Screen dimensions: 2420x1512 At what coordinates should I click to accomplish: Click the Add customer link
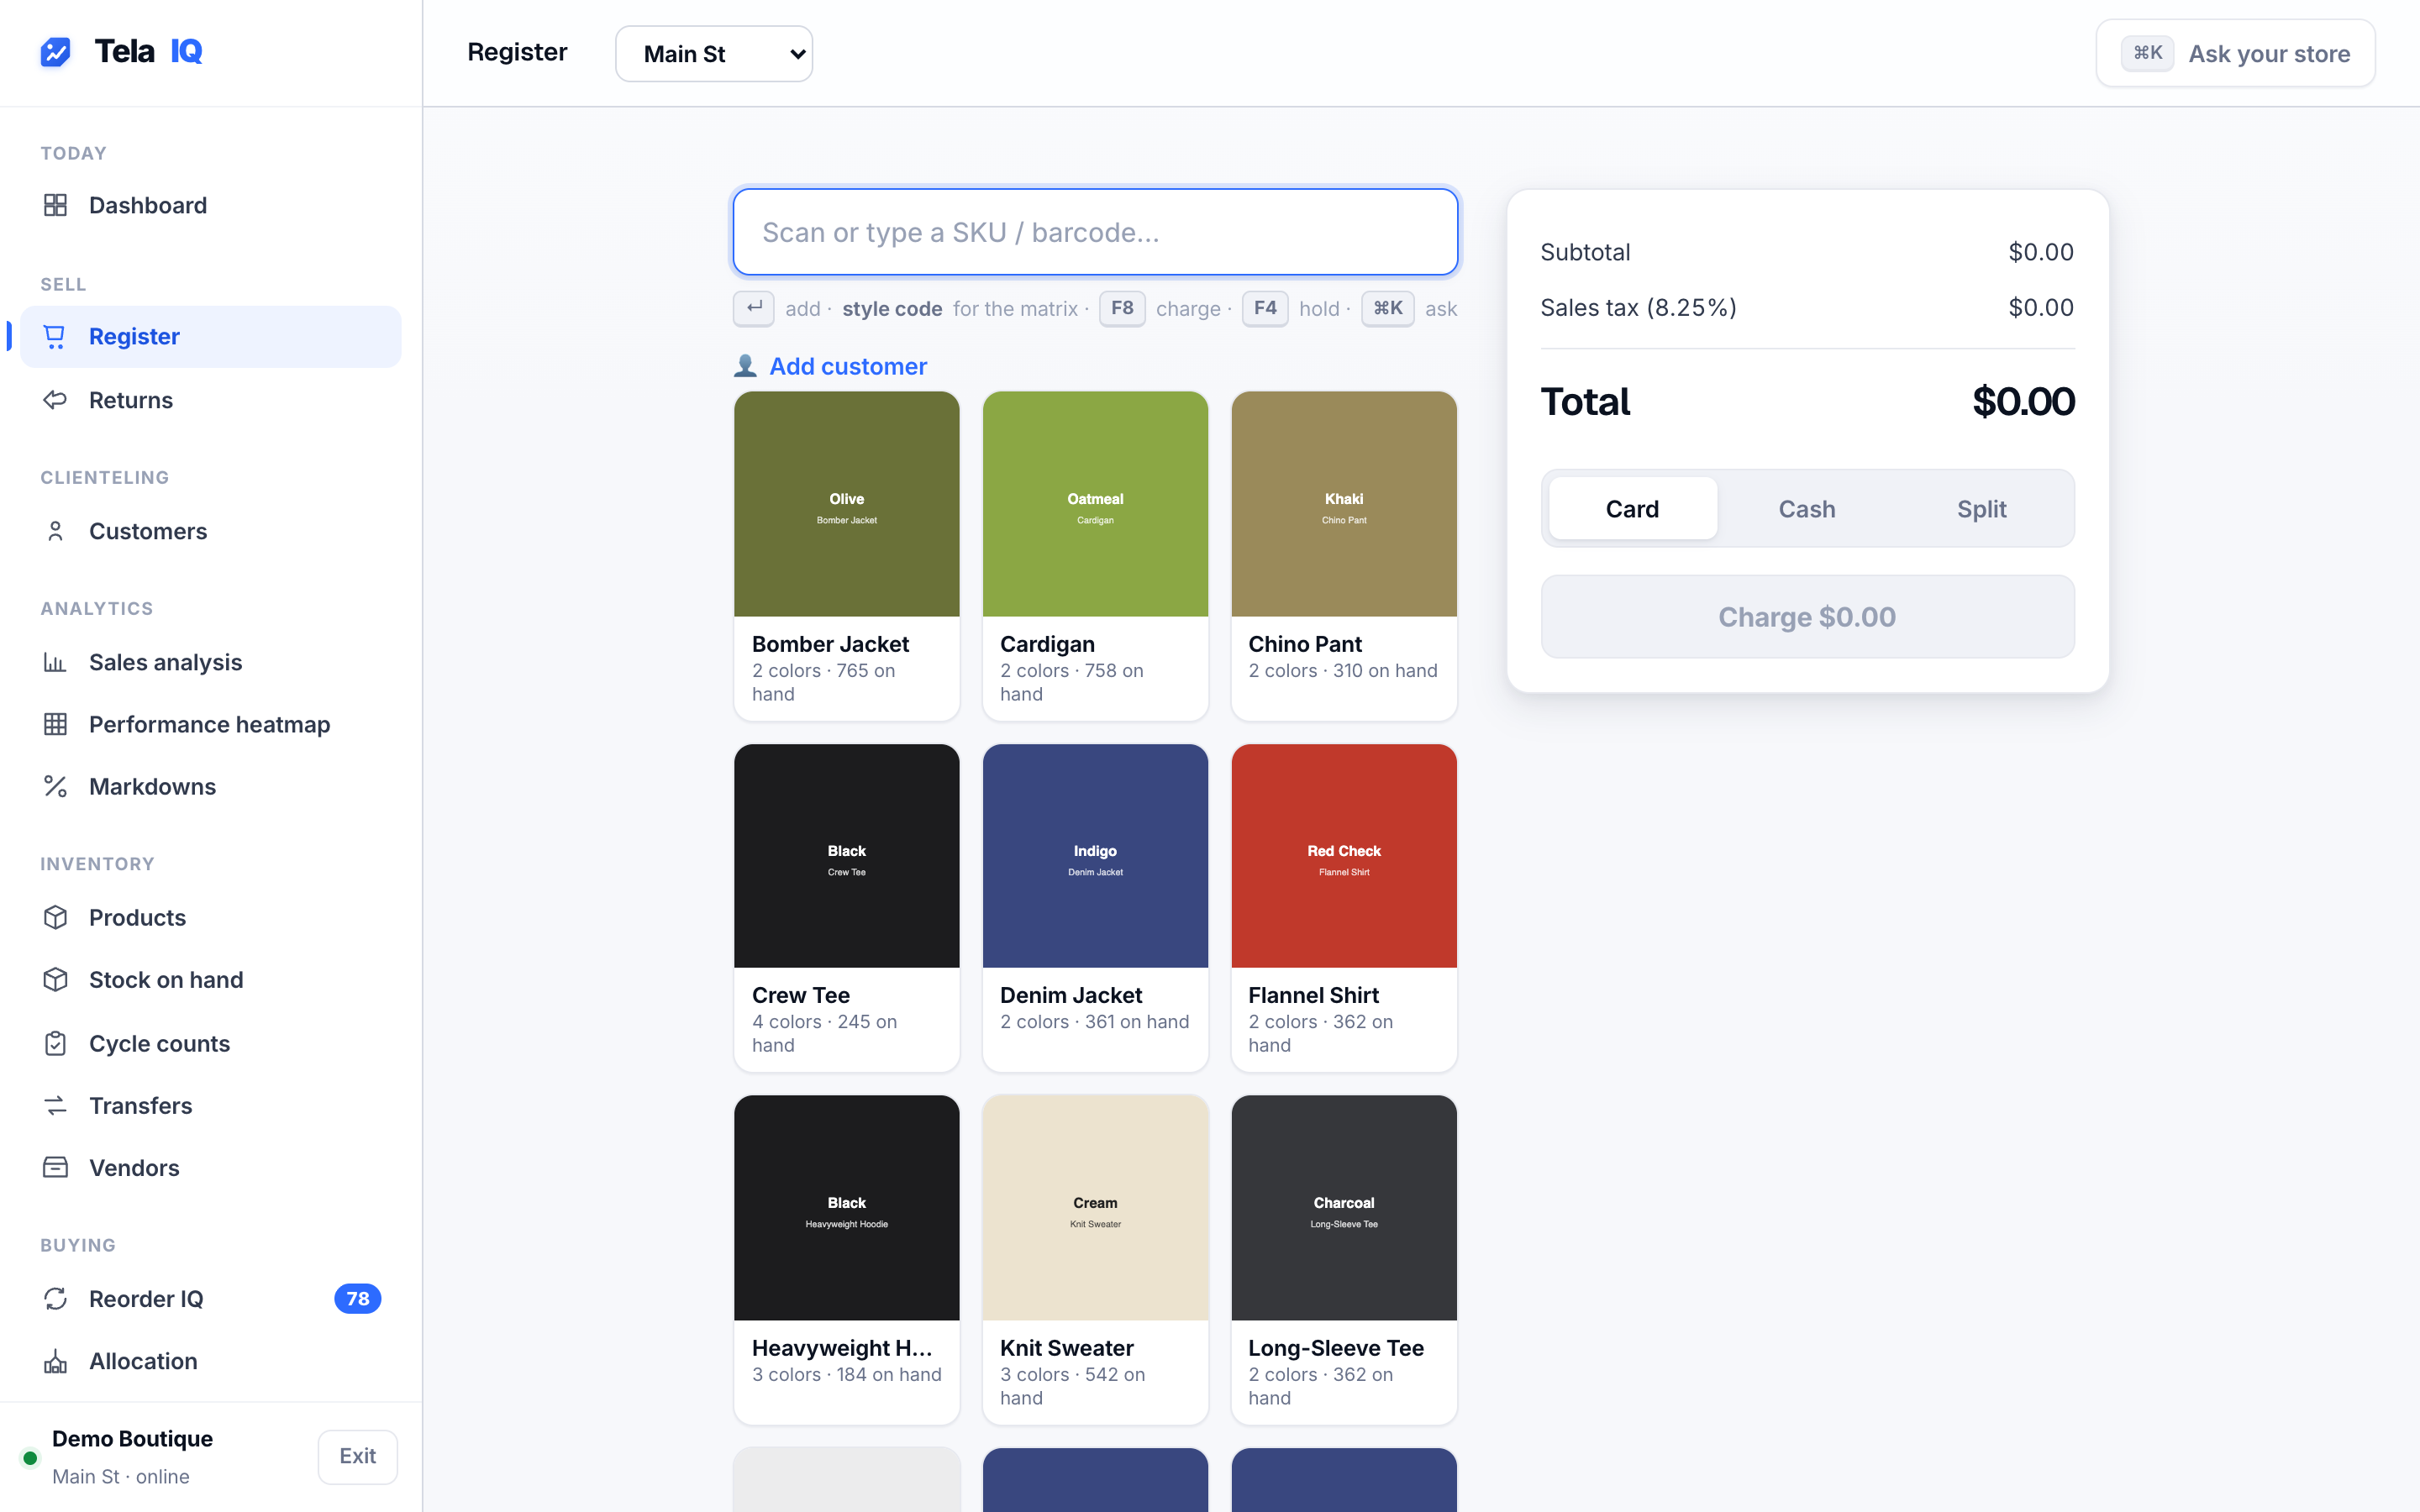[848, 366]
